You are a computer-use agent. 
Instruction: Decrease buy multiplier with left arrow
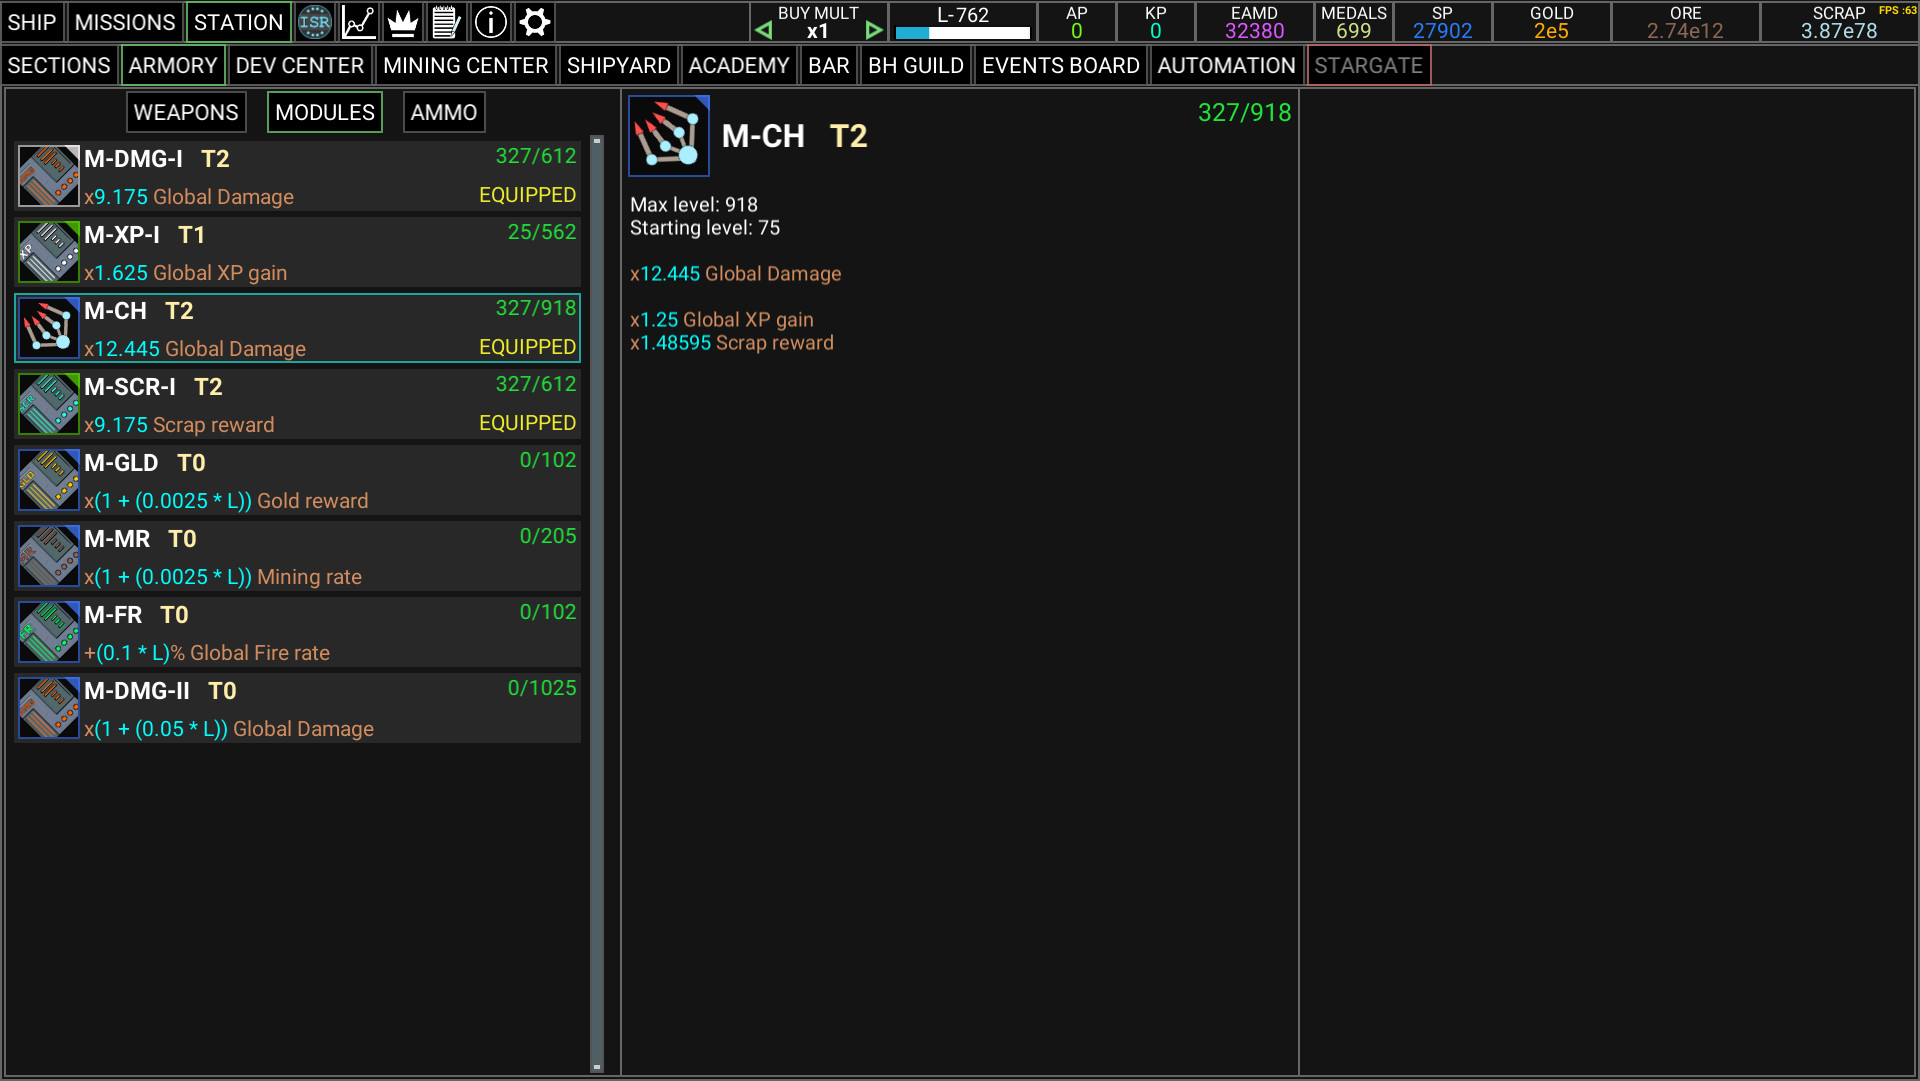[x=764, y=30]
